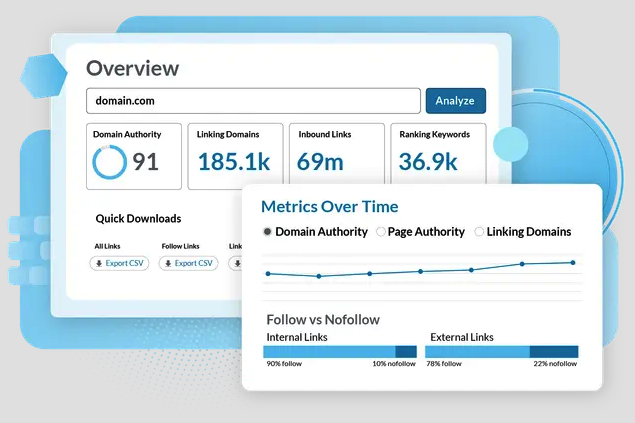Screen dimensions: 635x423
Task: Focus the domain.com search field
Action: (253, 101)
